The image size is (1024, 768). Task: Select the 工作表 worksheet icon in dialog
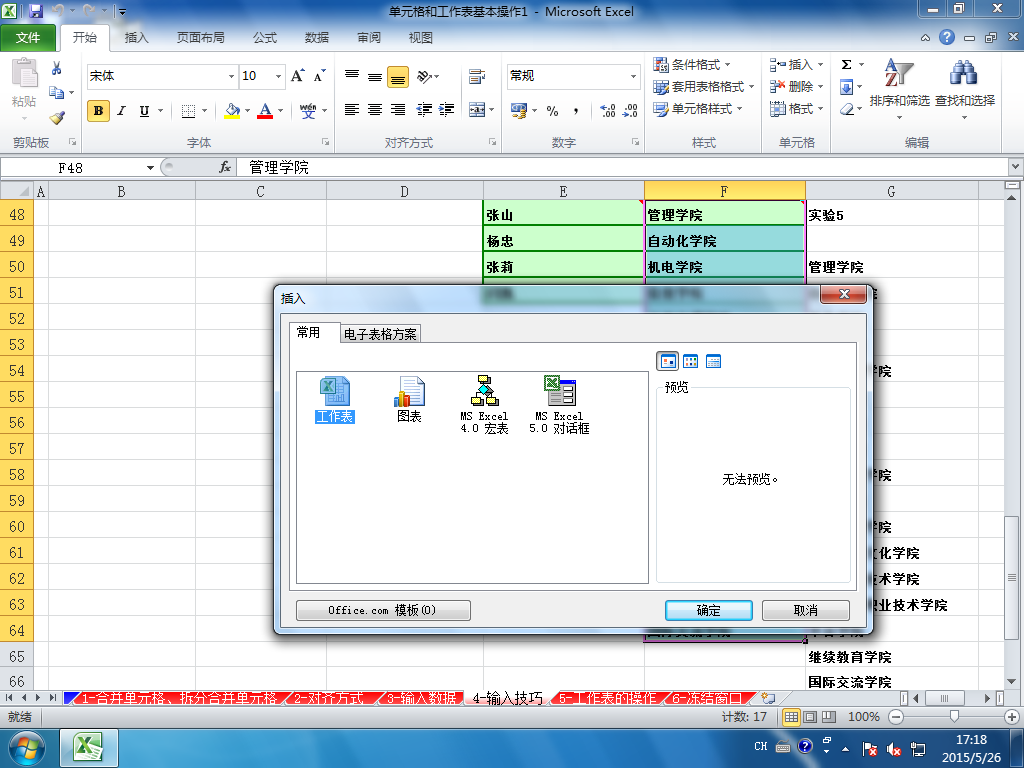334,399
